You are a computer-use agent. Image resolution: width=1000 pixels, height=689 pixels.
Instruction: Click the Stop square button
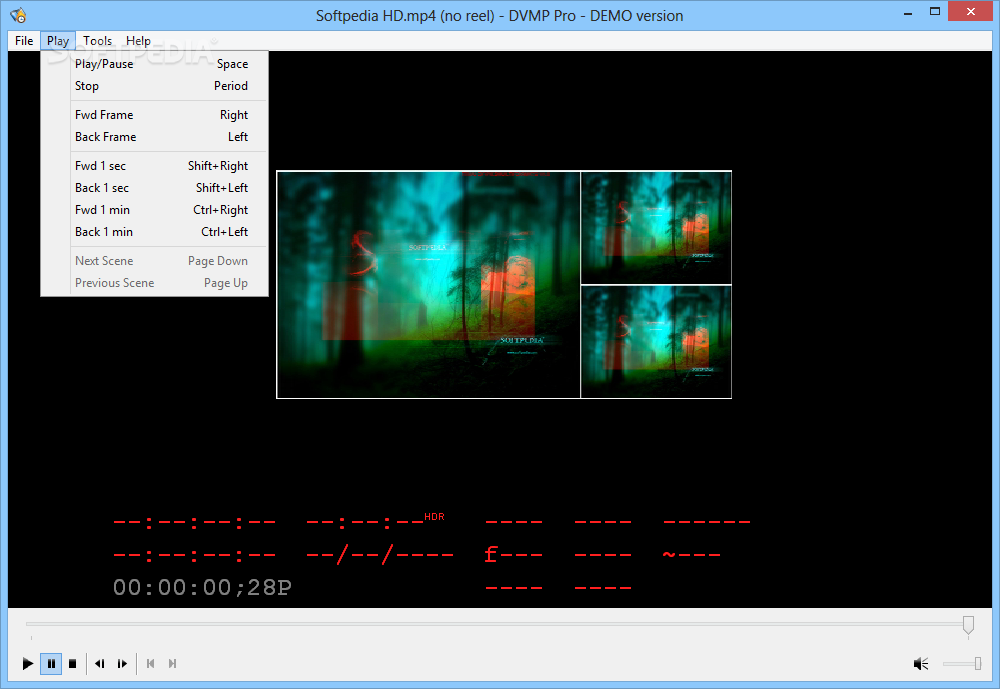(x=73, y=663)
